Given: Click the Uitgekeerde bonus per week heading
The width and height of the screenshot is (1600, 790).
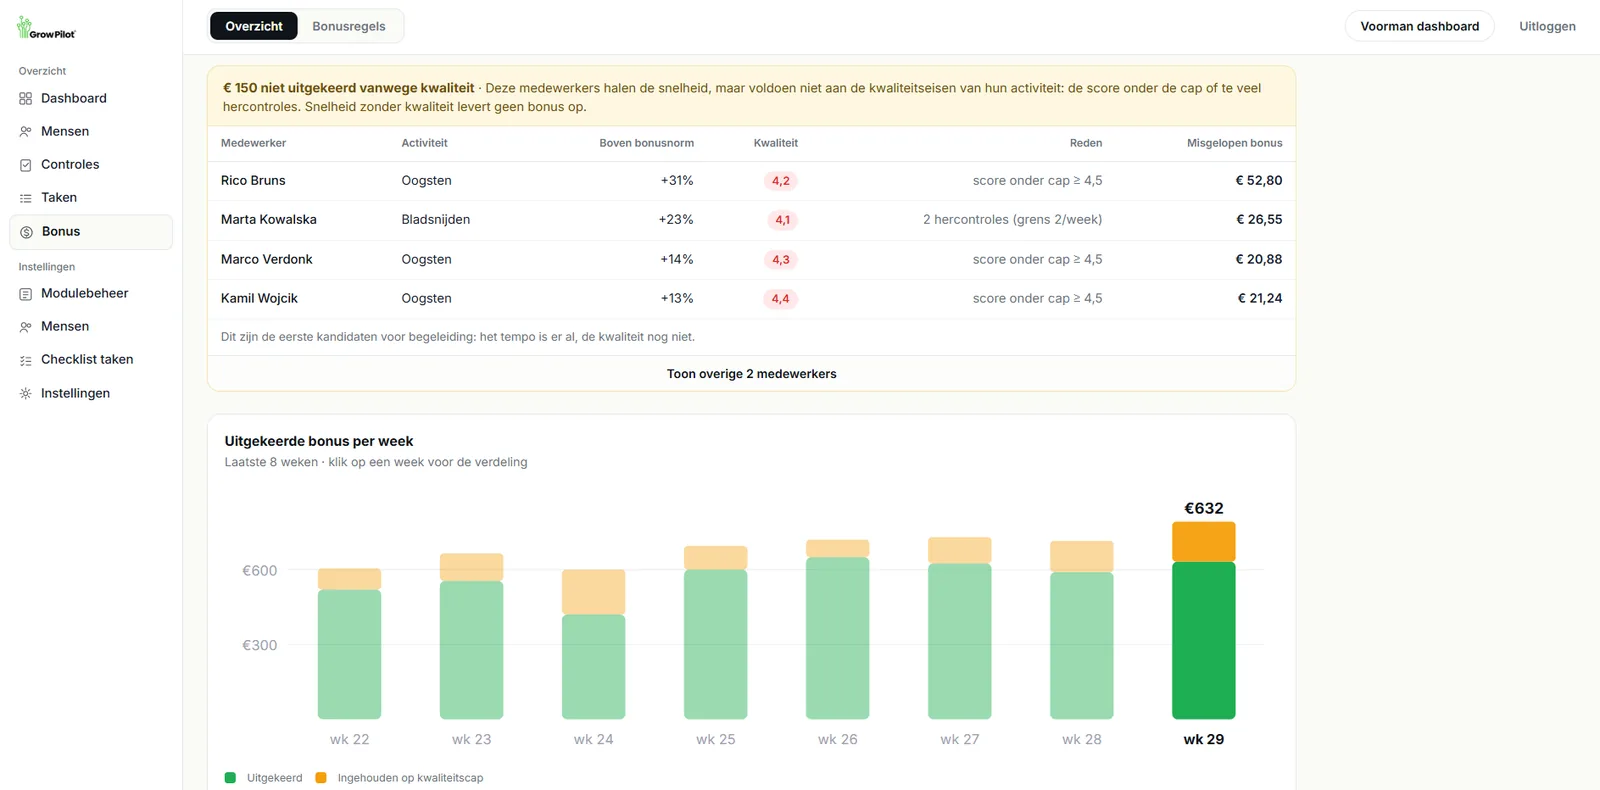Looking at the screenshot, I should (319, 441).
